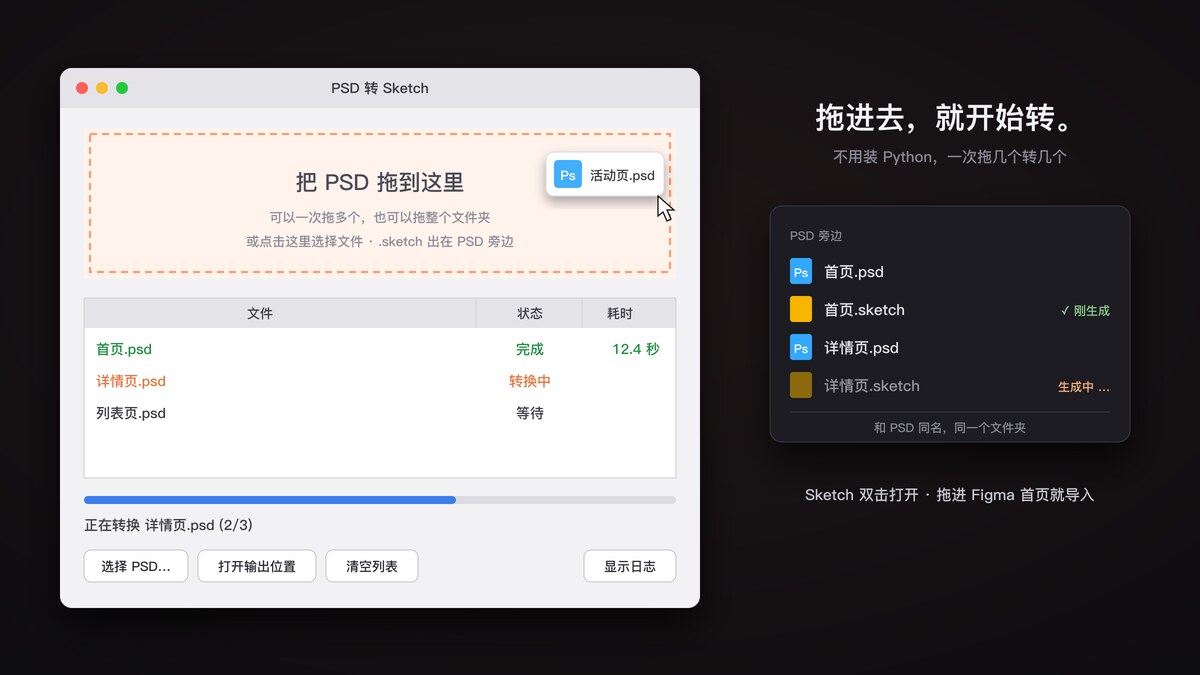Click the 转换中 status cell
Image resolution: width=1200 pixels, height=675 pixels.
(x=530, y=381)
